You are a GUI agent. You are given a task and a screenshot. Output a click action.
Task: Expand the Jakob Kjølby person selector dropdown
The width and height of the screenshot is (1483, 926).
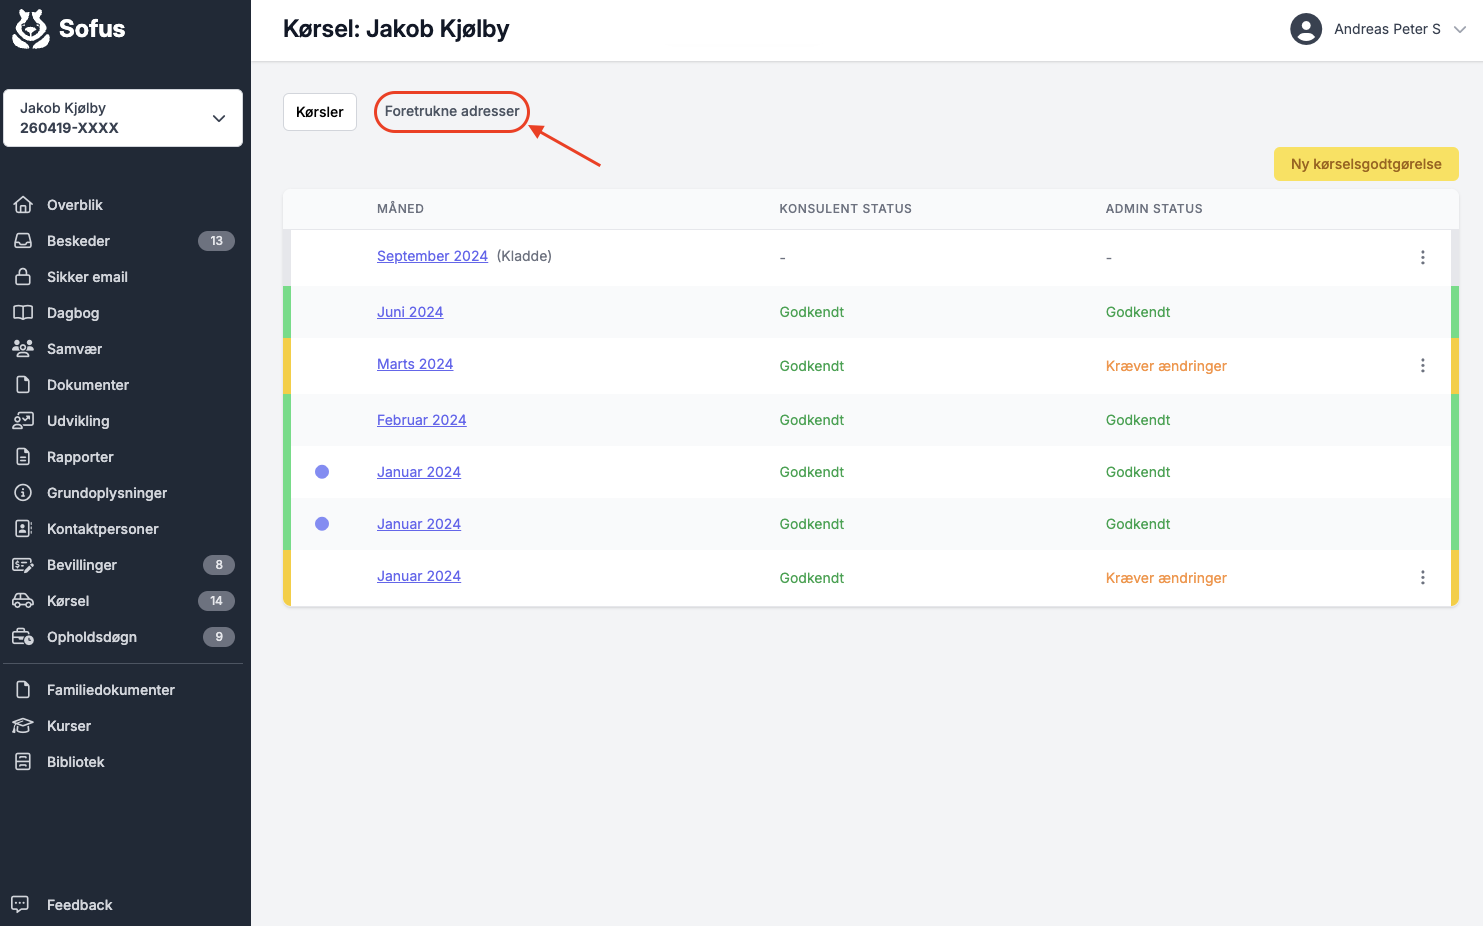tap(218, 118)
